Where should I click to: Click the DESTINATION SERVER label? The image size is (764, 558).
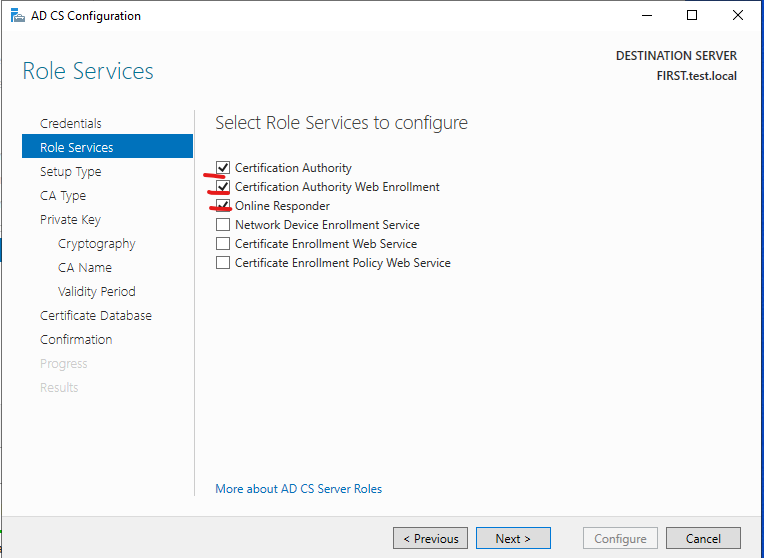click(x=676, y=56)
